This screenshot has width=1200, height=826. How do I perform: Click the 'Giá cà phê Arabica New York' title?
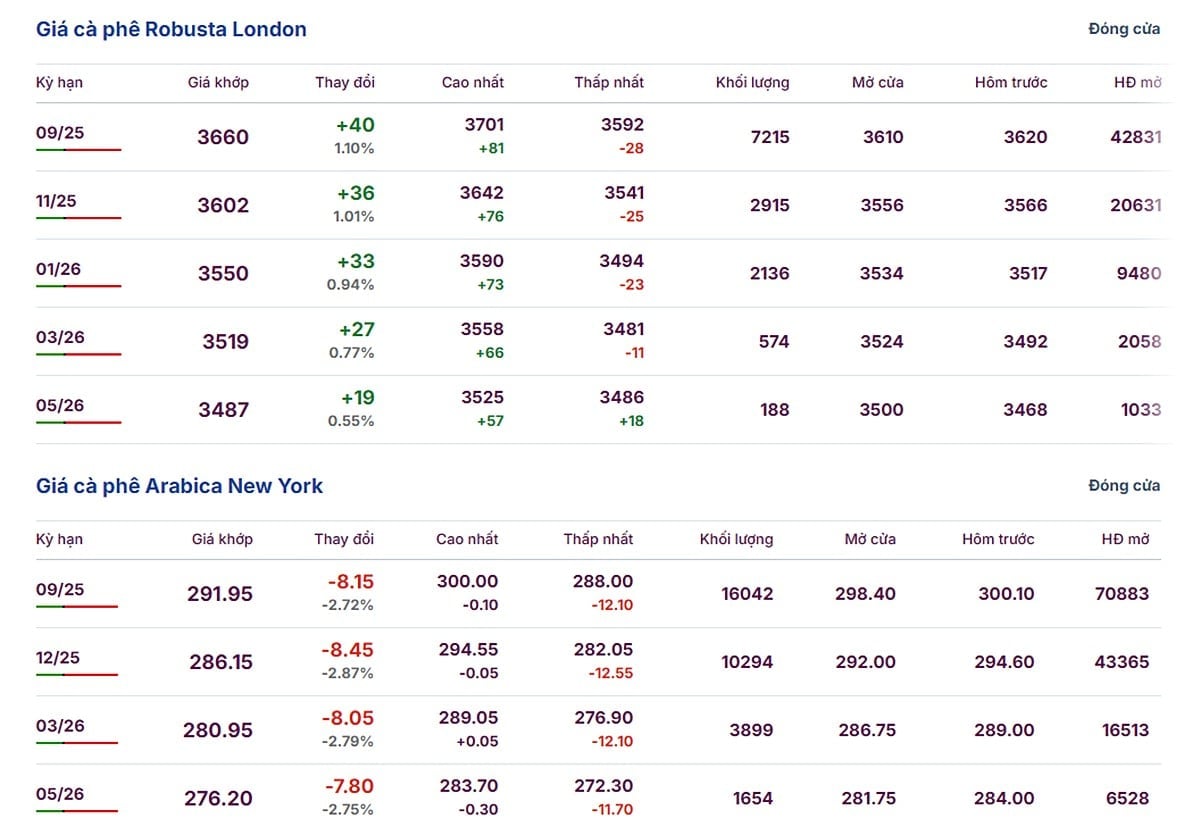click(x=180, y=486)
